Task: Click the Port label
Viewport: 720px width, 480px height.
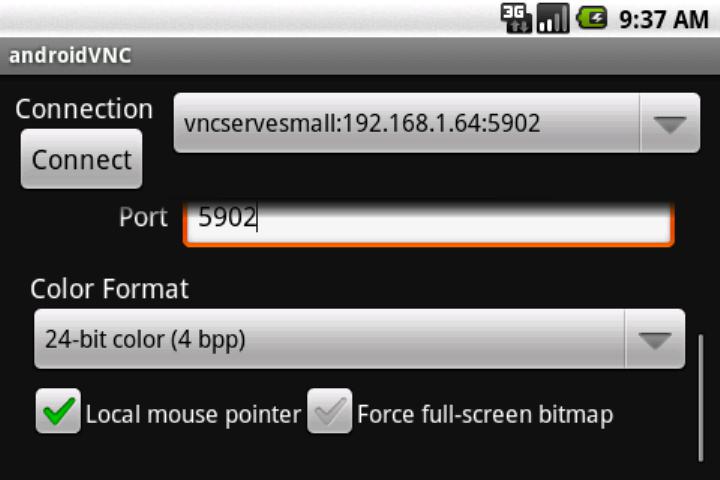Action: click(143, 217)
